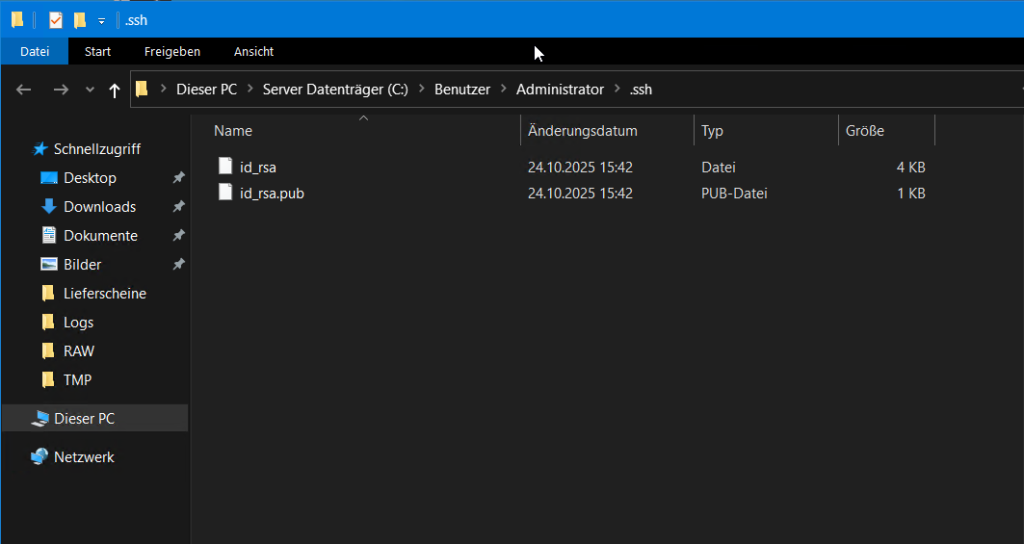The height and width of the screenshot is (544, 1024).
Task: Open Downloads in the Schnellzugriff list
Action: point(99,207)
